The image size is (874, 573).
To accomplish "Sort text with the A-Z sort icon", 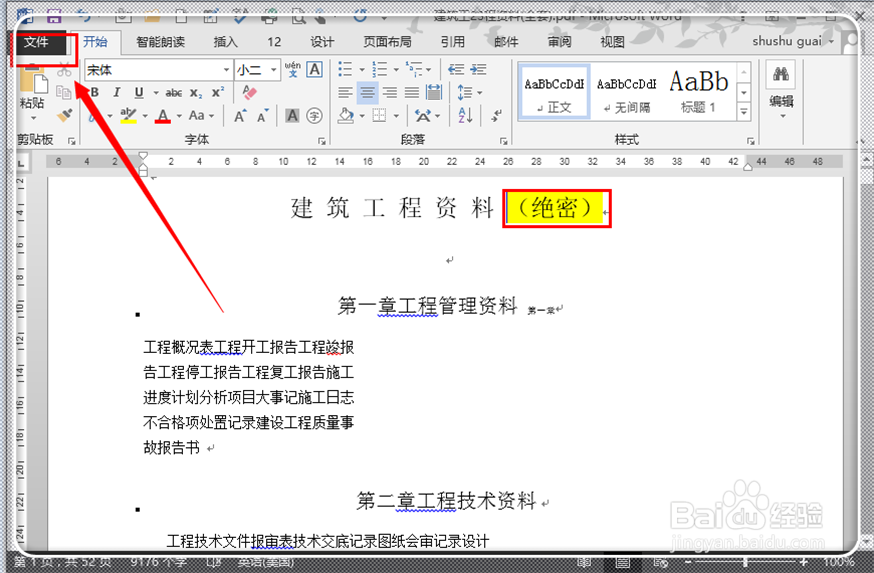I will coord(465,116).
